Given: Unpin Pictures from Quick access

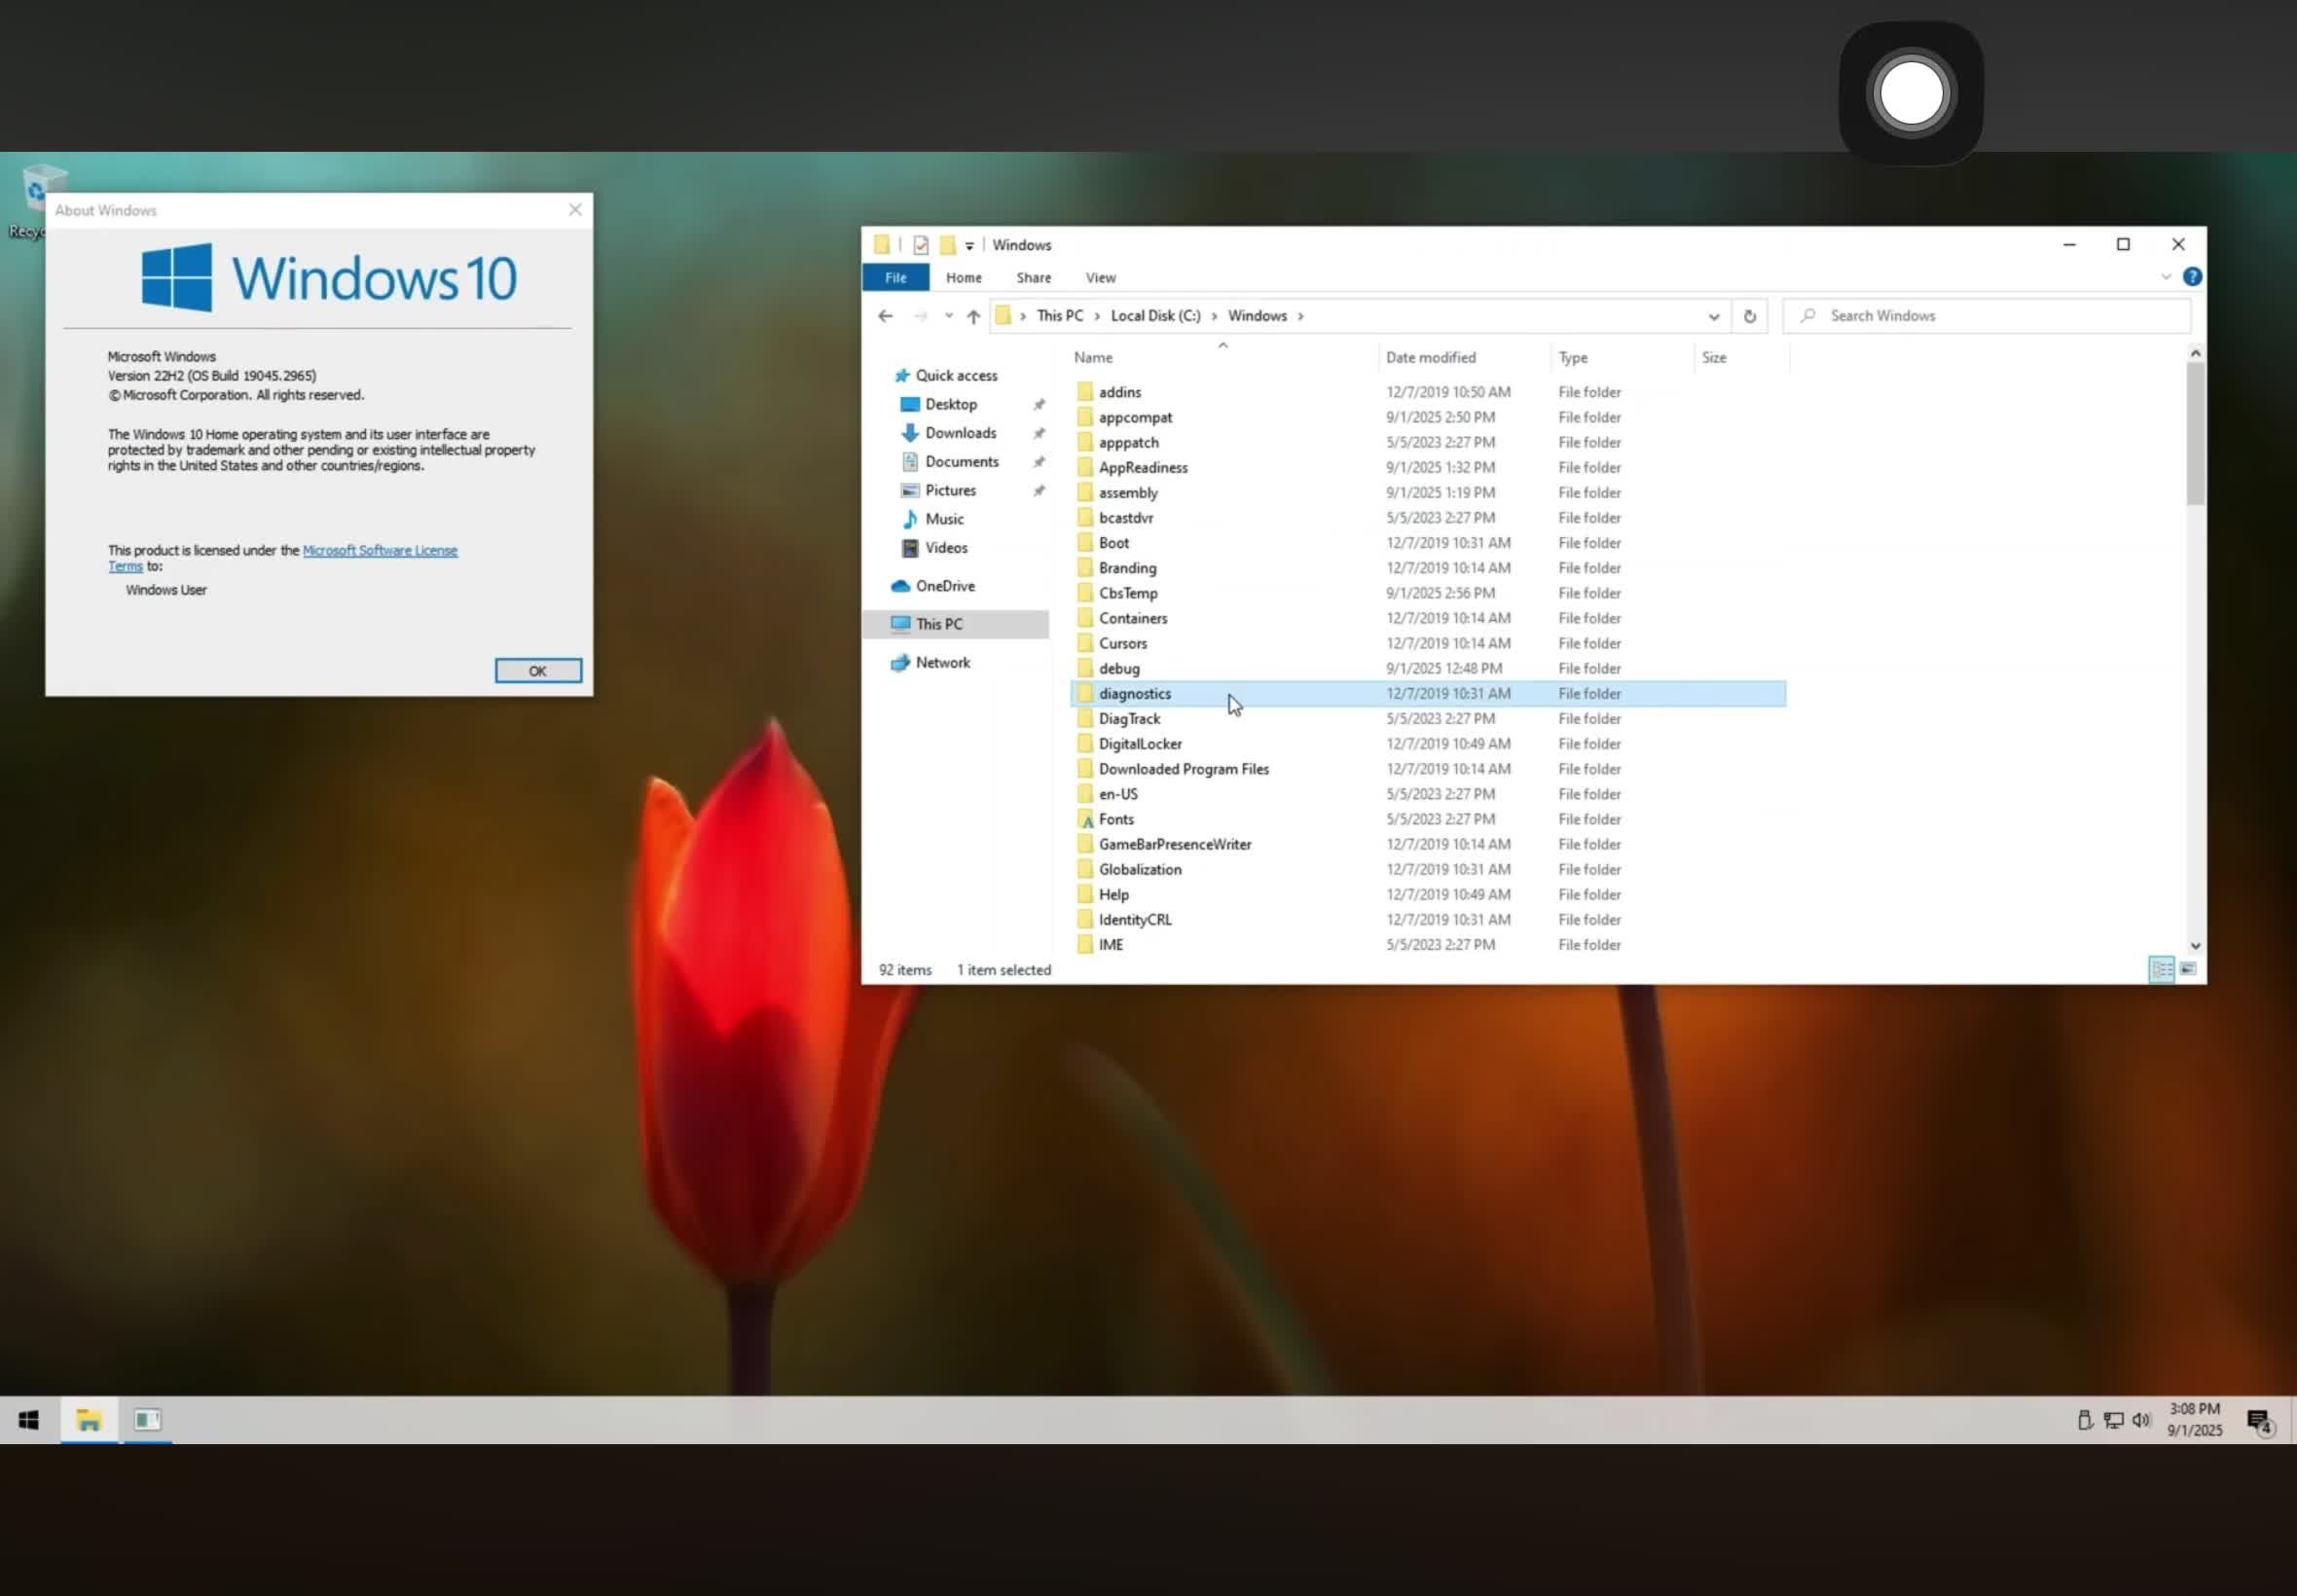Looking at the screenshot, I should (x=1040, y=490).
